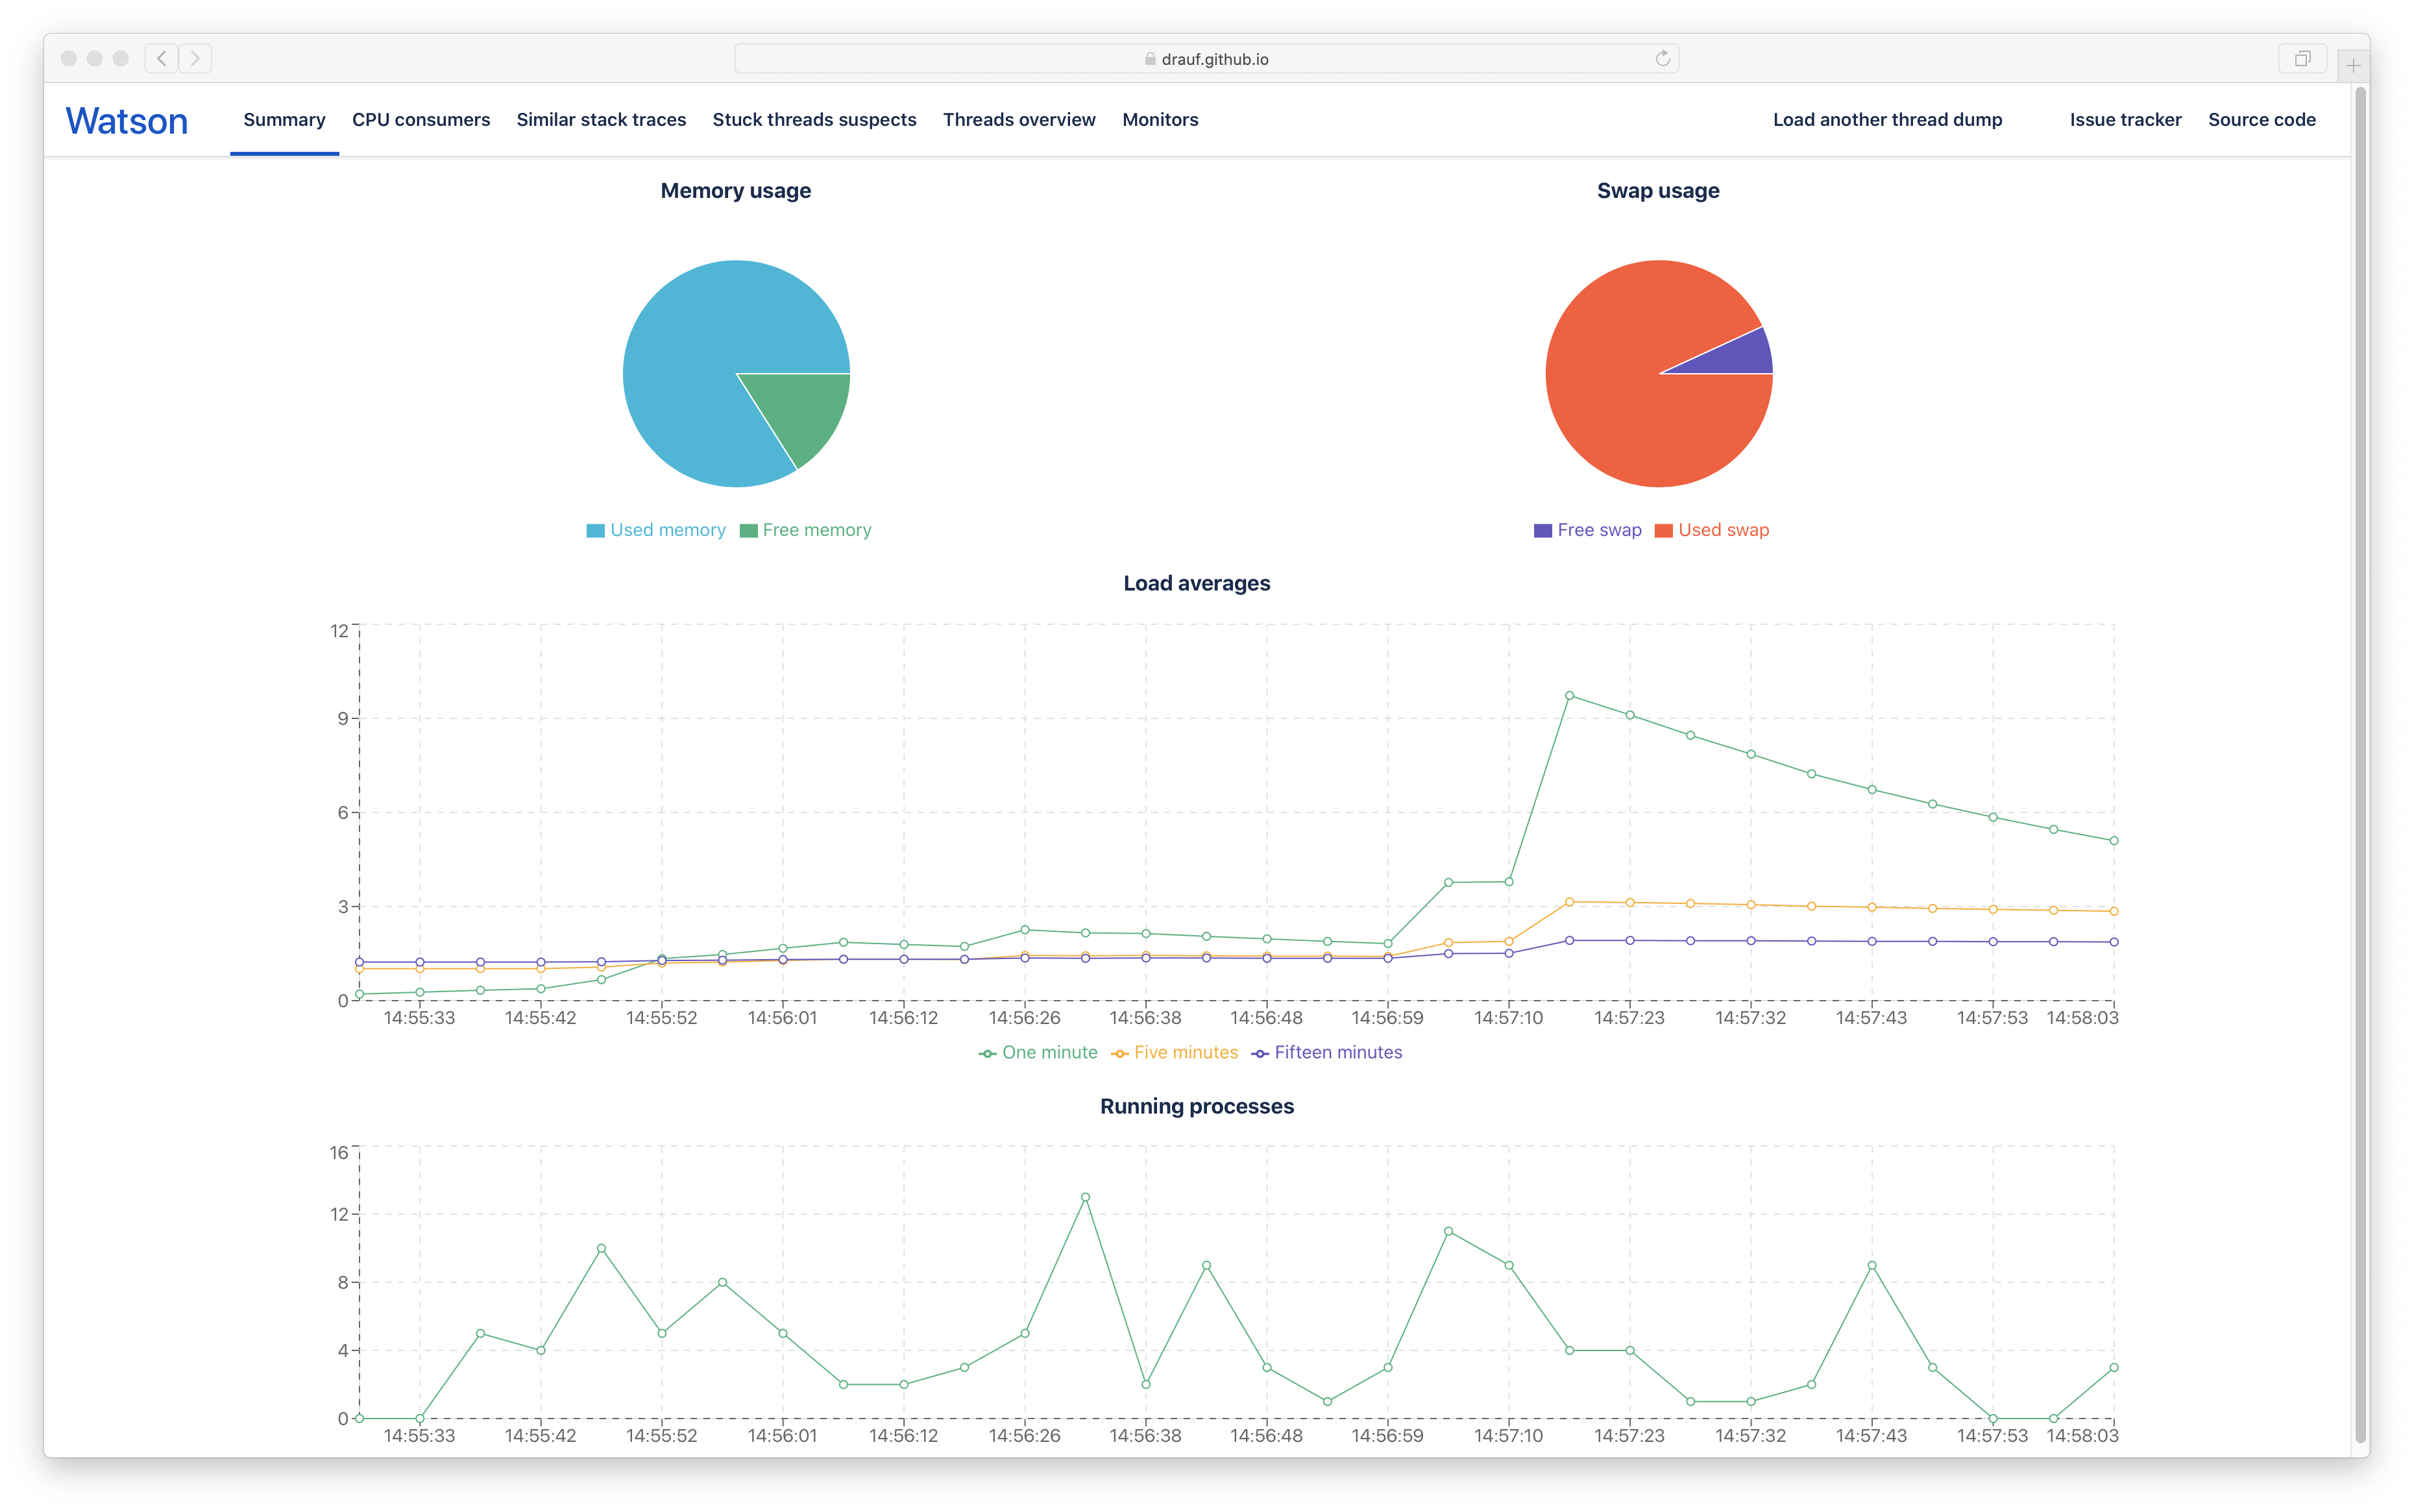Click the browser back arrow icon

tap(161, 59)
